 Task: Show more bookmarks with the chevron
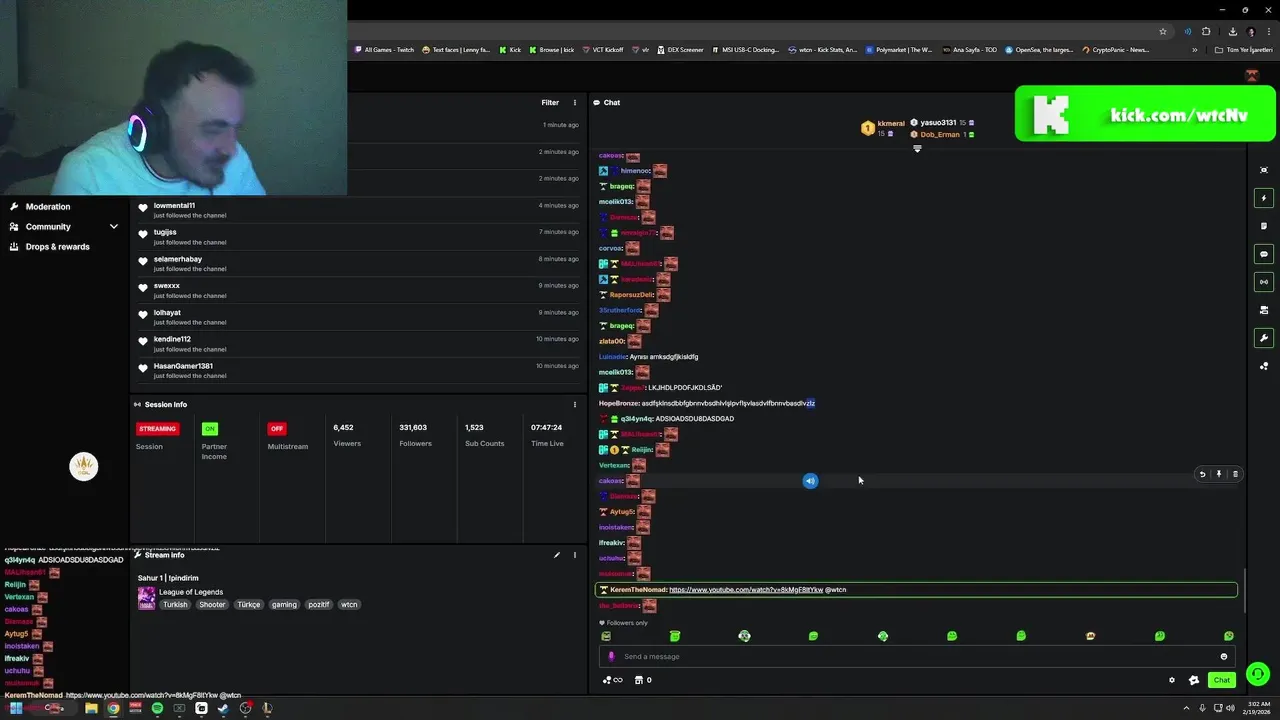pos(1194,50)
